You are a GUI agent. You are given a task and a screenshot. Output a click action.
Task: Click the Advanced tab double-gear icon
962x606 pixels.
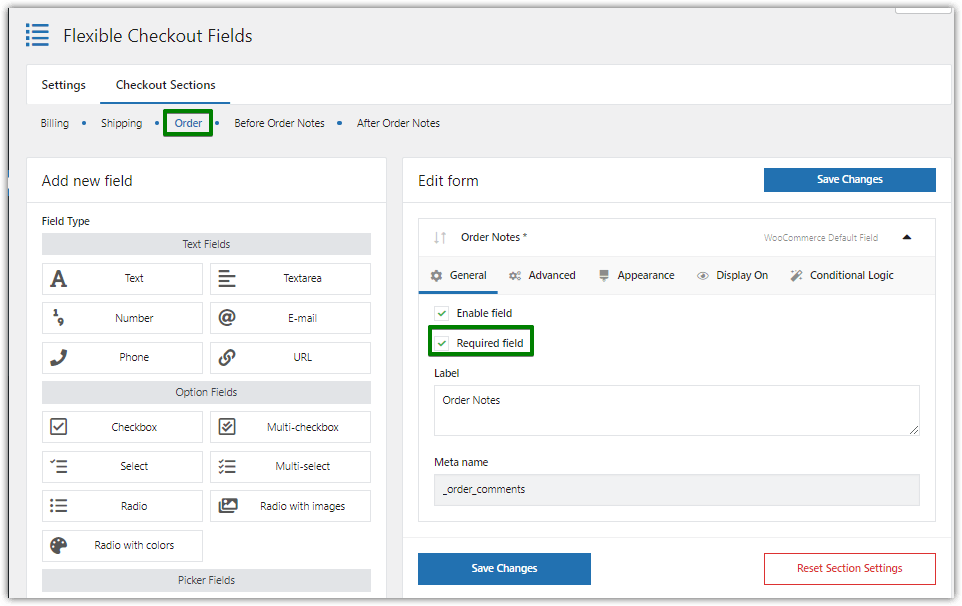point(515,276)
